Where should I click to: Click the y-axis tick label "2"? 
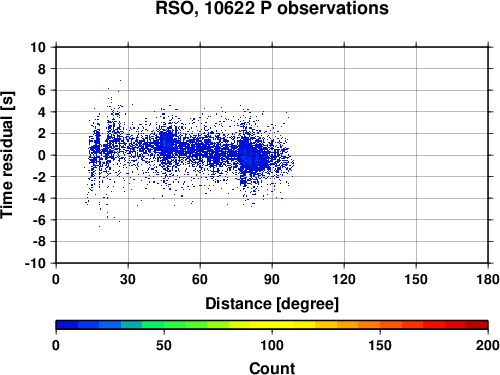coord(42,134)
